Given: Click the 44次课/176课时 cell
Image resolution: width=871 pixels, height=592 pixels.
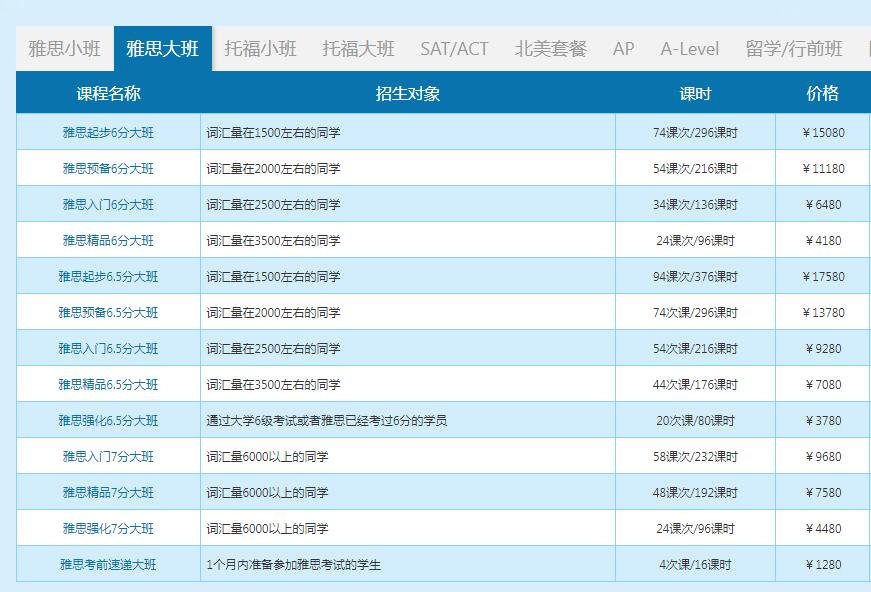Looking at the screenshot, I should tap(695, 384).
